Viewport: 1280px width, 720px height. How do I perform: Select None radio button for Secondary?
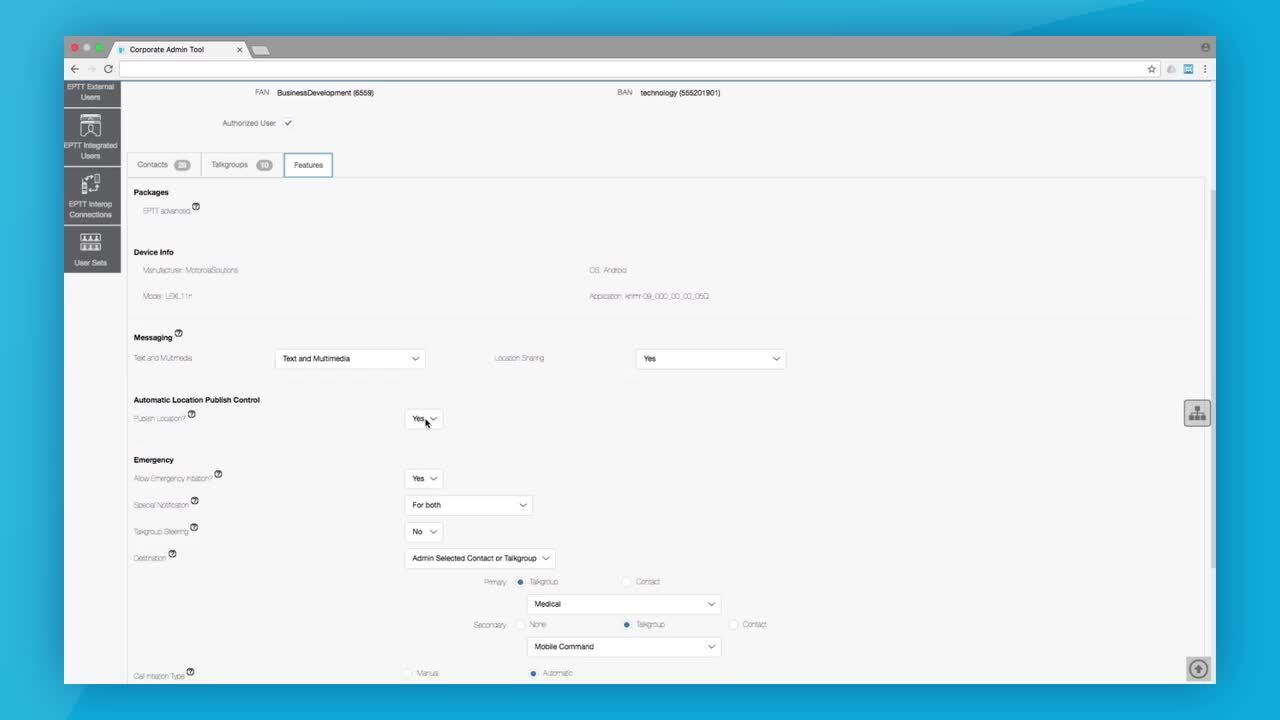(x=521, y=625)
